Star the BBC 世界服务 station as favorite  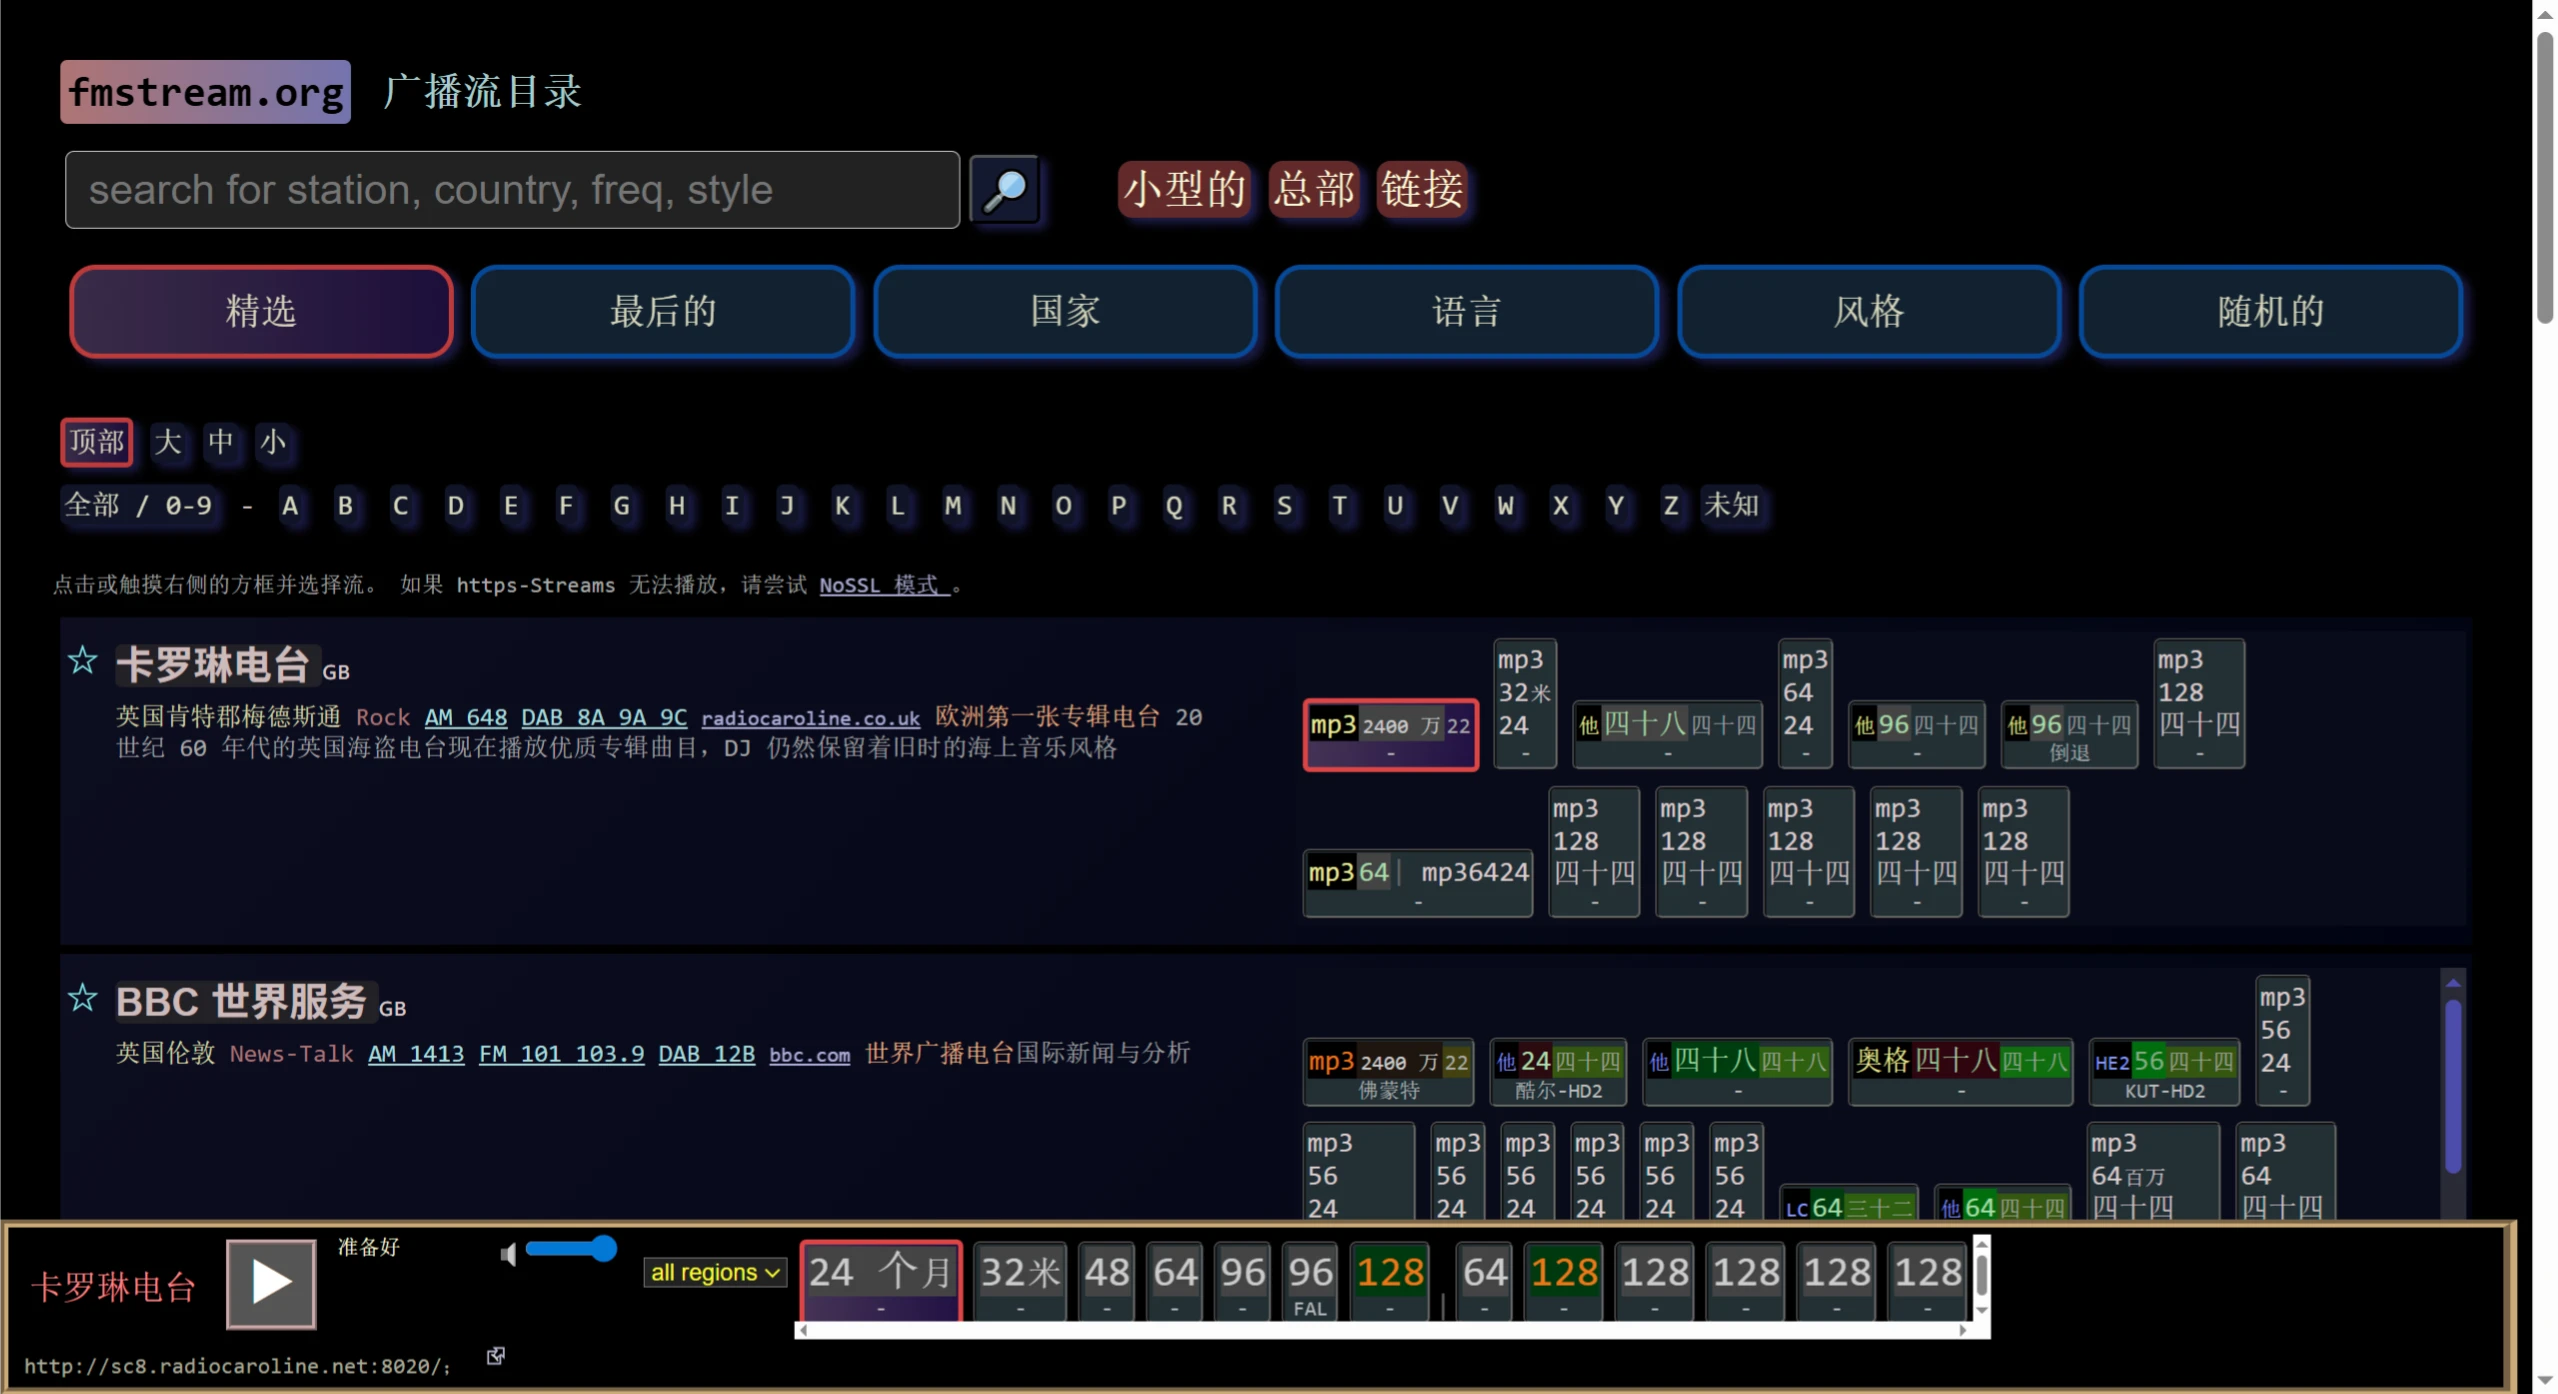pyautogui.click(x=83, y=998)
